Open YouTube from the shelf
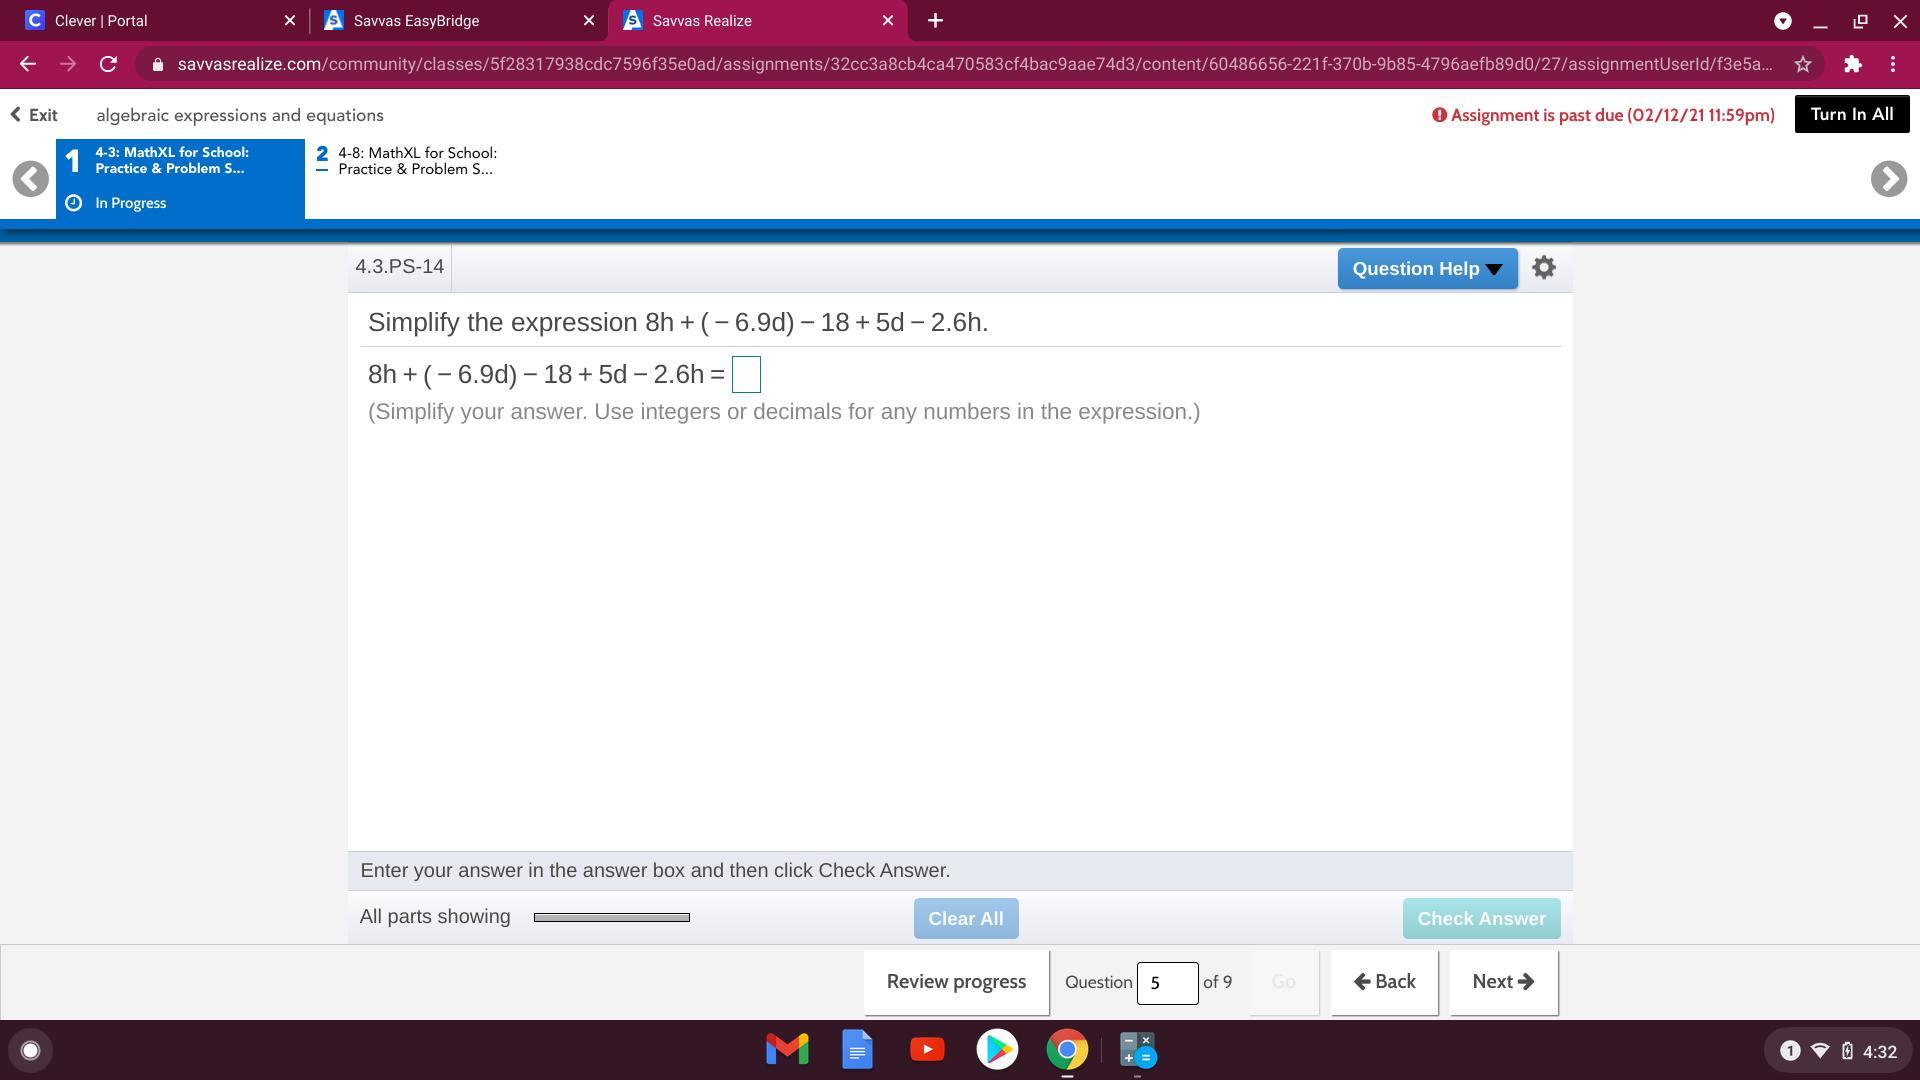The width and height of the screenshot is (1920, 1080). 927,1050
